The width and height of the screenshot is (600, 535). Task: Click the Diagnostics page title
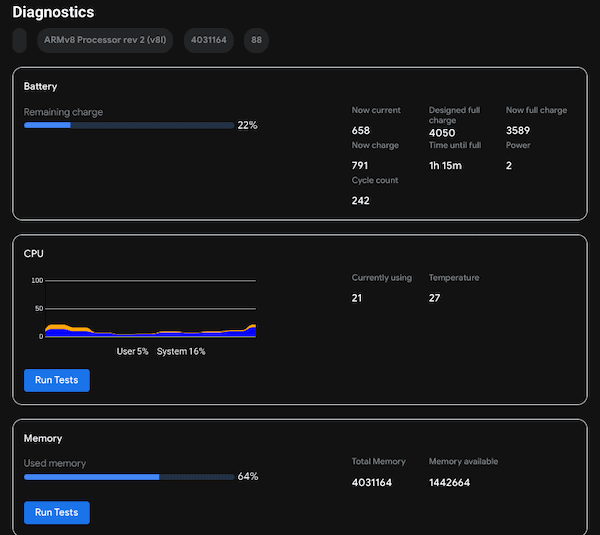53,12
